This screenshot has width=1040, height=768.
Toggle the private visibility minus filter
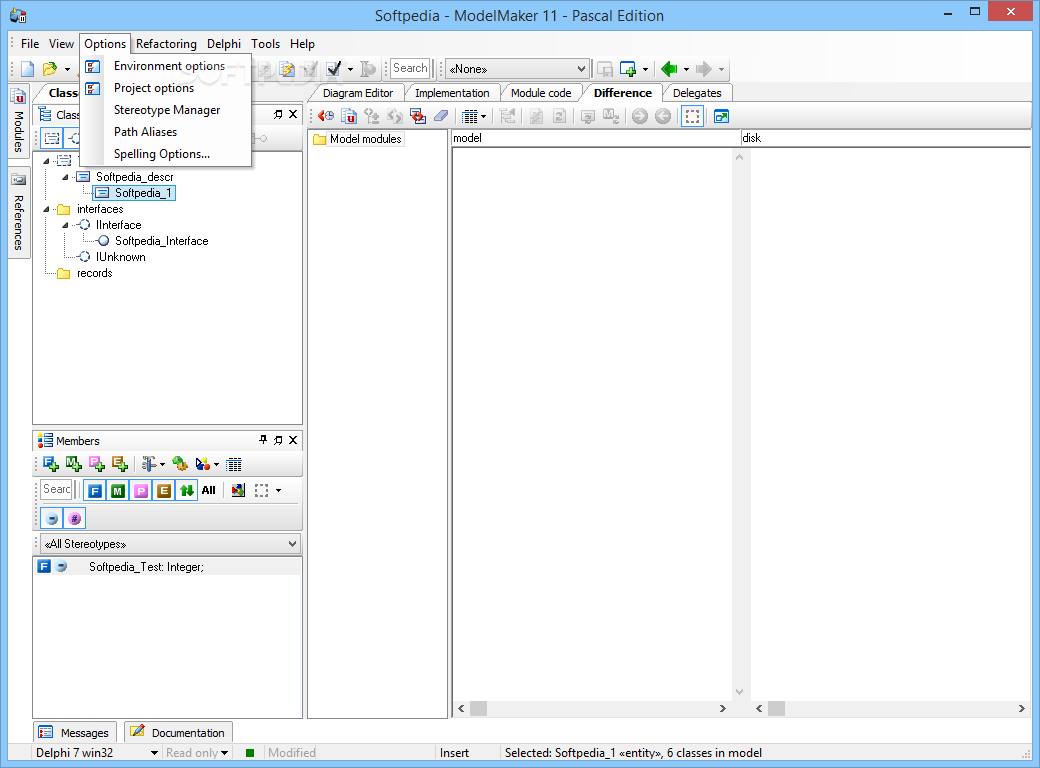pyautogui.click(x=52, y=519)
